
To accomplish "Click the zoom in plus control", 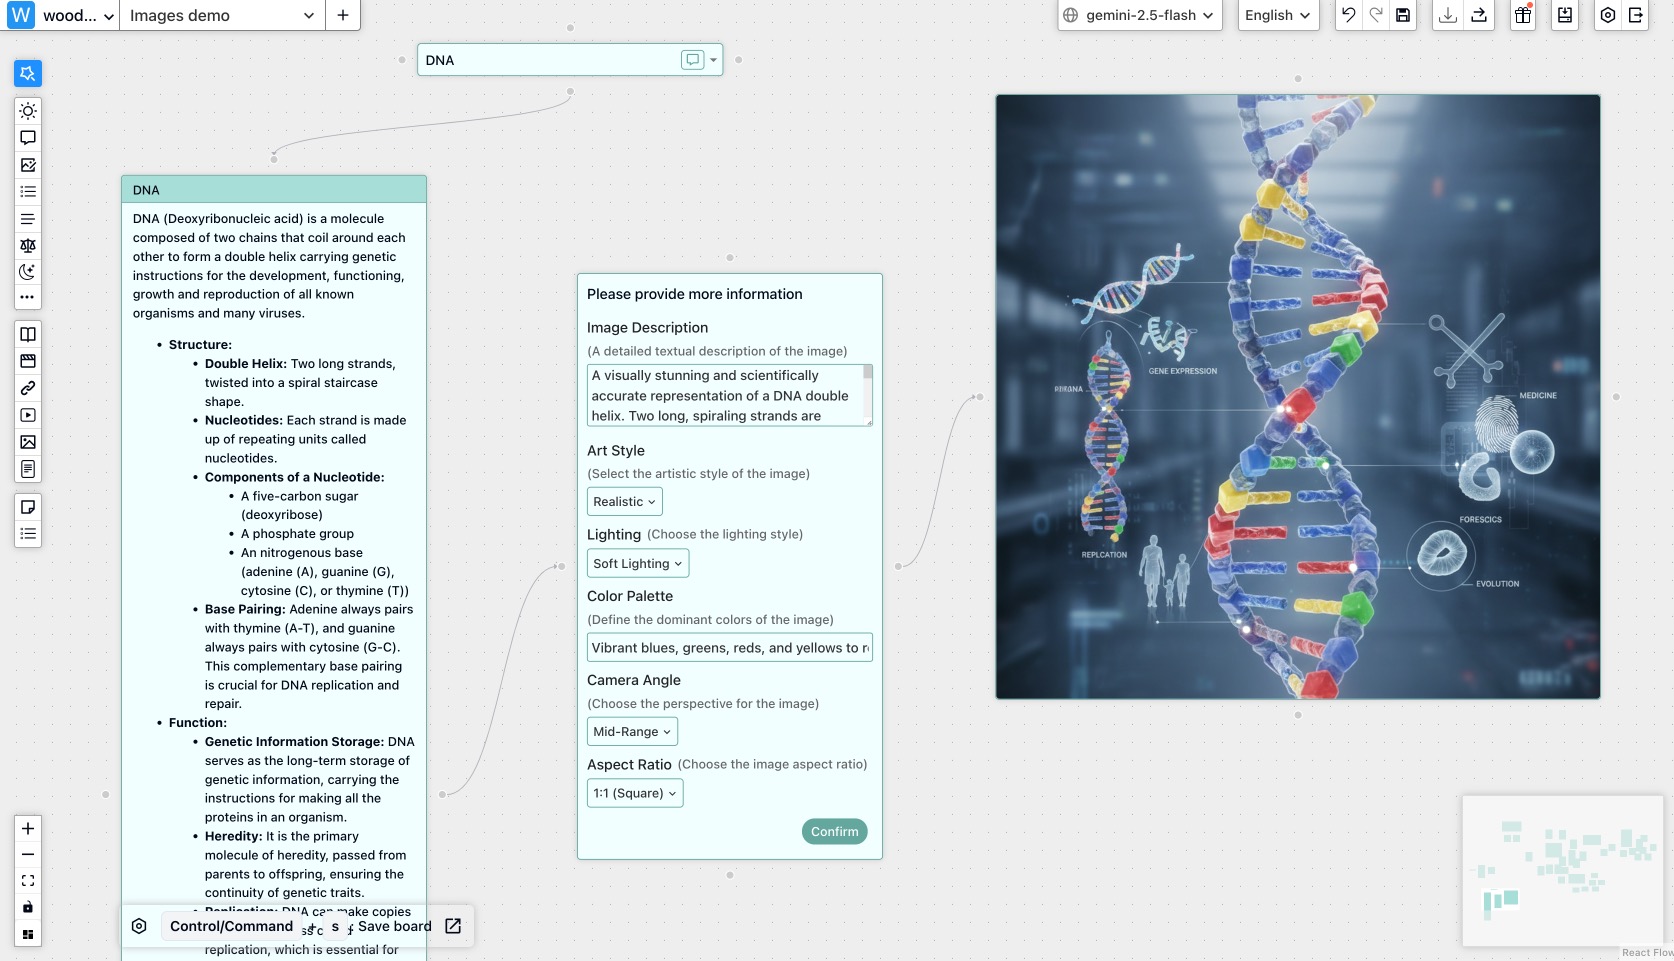I will pyautogui.click(x=28, y=828).
